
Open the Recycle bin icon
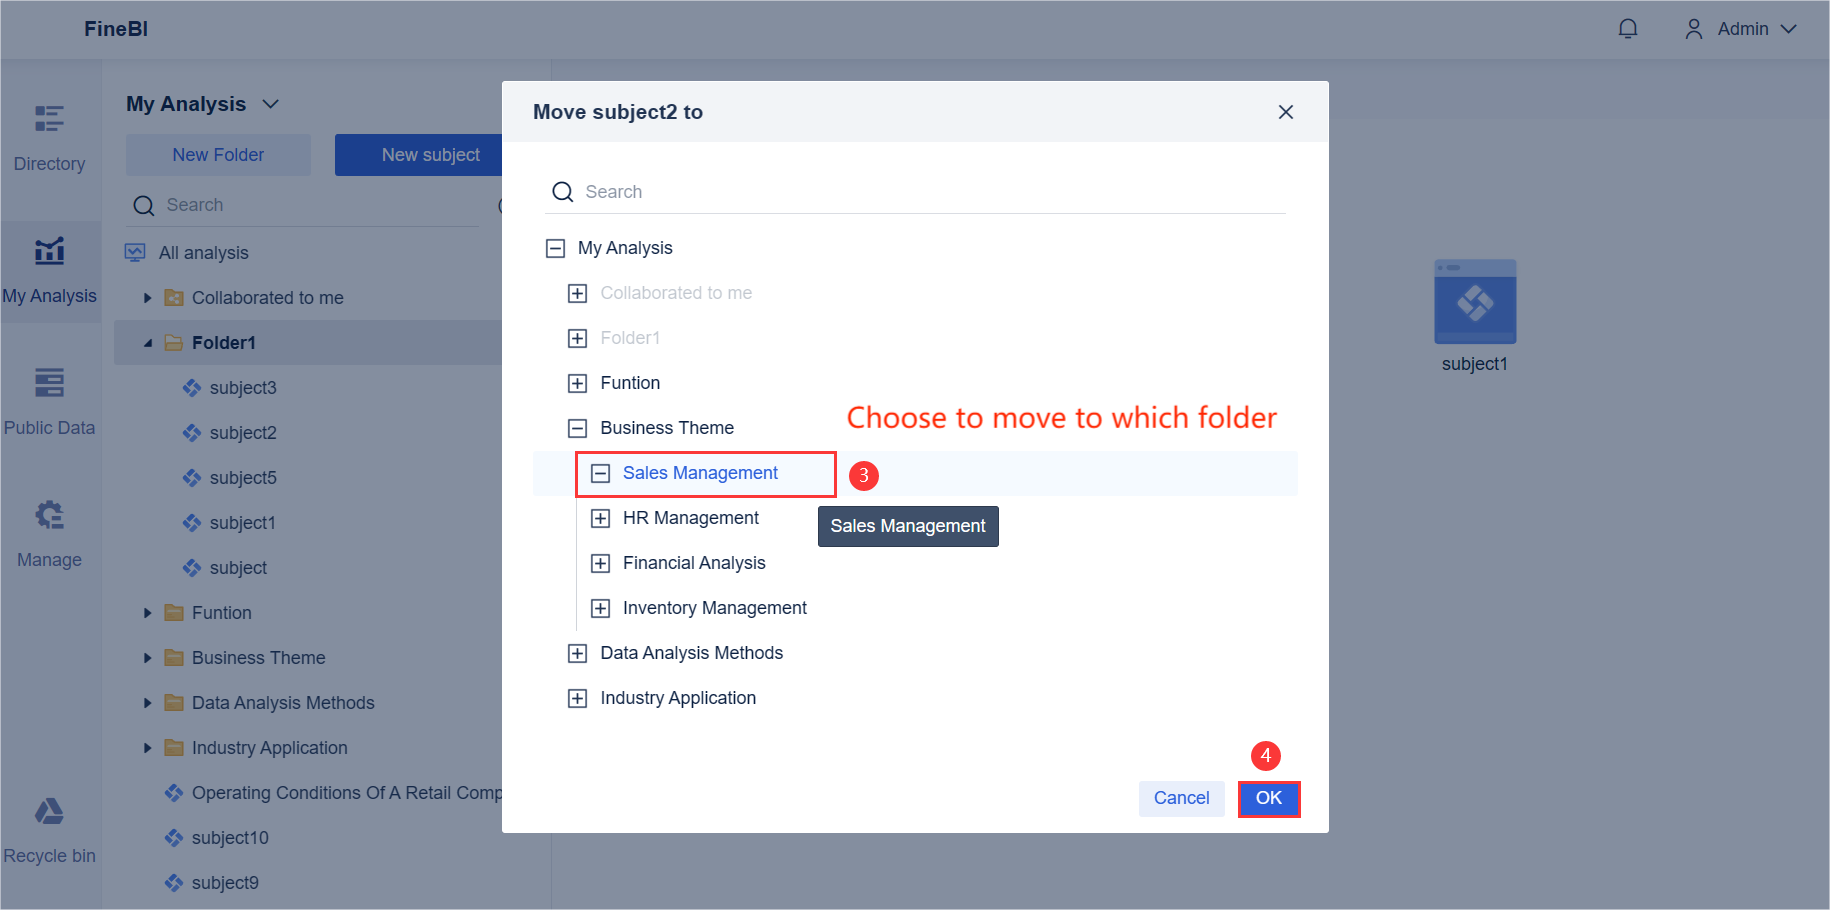pyautogui.click(x=49, y=811)
